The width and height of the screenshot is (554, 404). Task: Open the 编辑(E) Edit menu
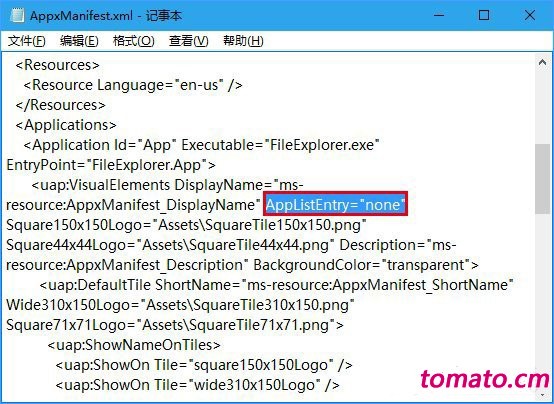(79, 41)
